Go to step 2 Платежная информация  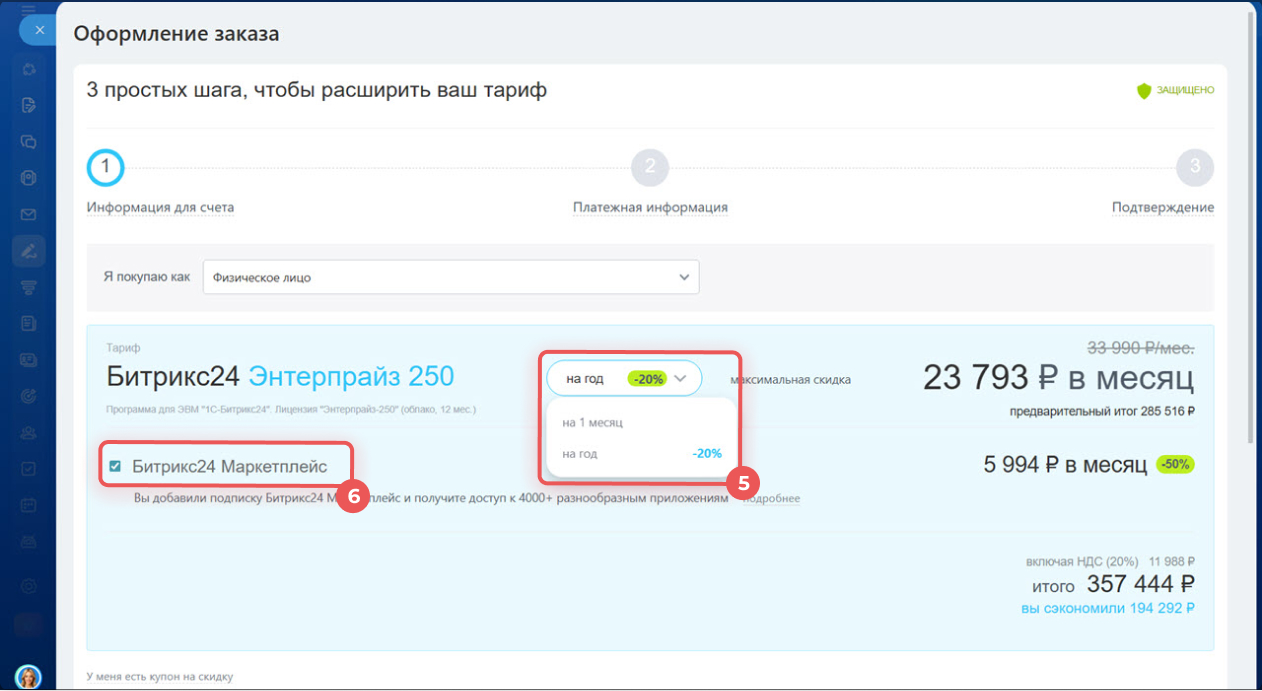[650, 169]
